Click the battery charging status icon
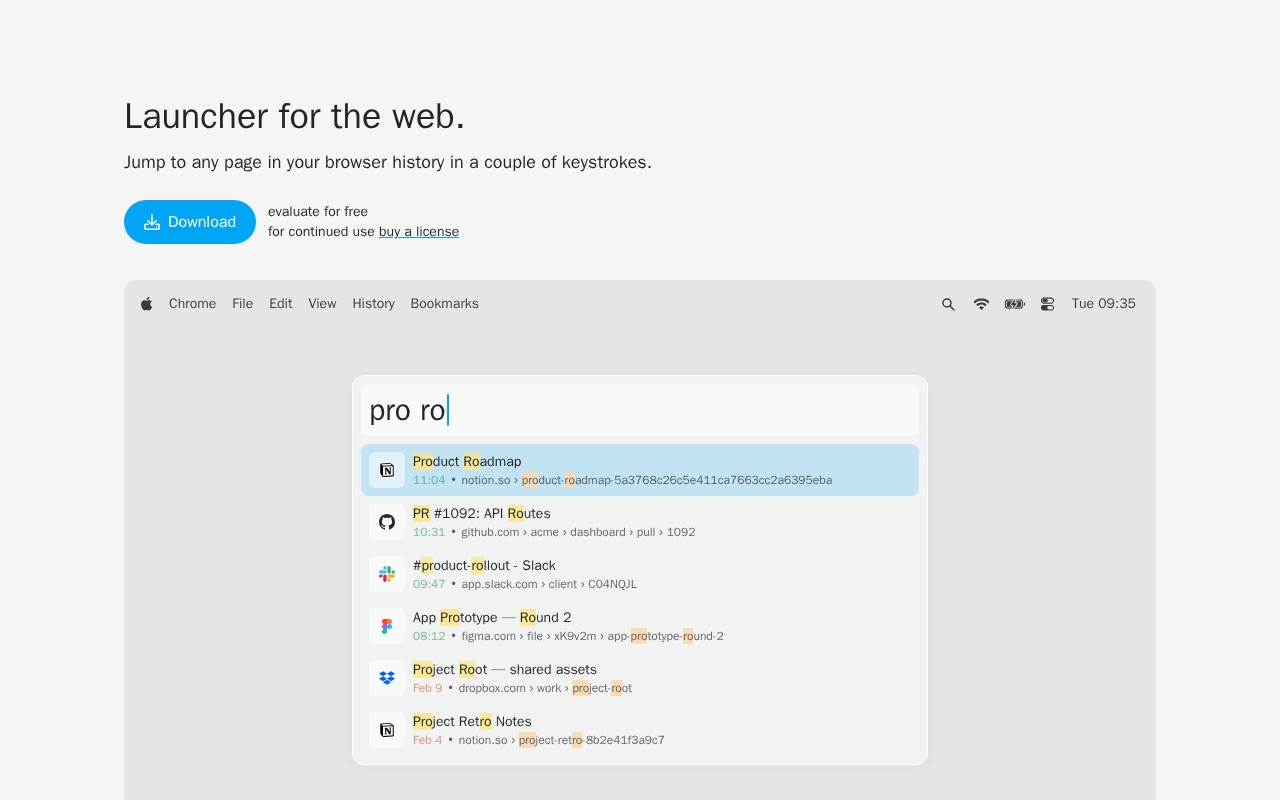Viewport: 1280px width, 800px height. pos(1015,304)
